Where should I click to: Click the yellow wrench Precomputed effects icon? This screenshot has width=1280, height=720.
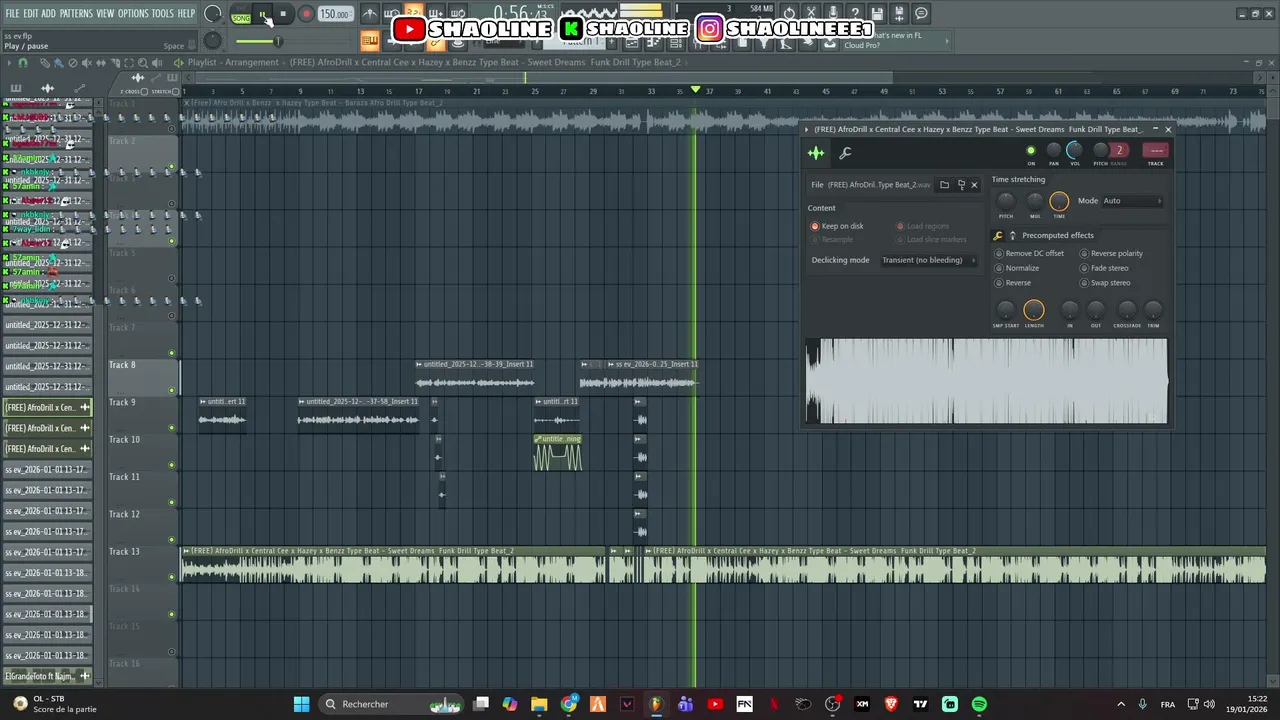click(x=998, y=236)
